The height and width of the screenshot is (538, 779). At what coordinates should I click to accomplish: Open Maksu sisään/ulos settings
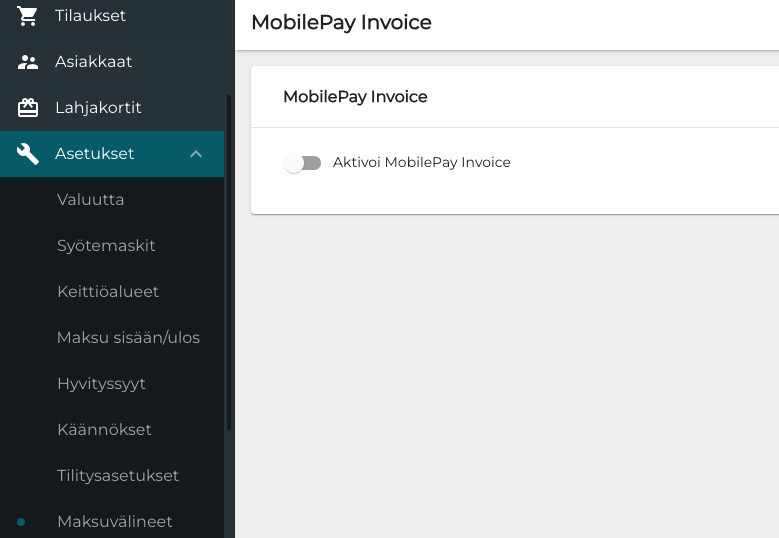[128, 338]
